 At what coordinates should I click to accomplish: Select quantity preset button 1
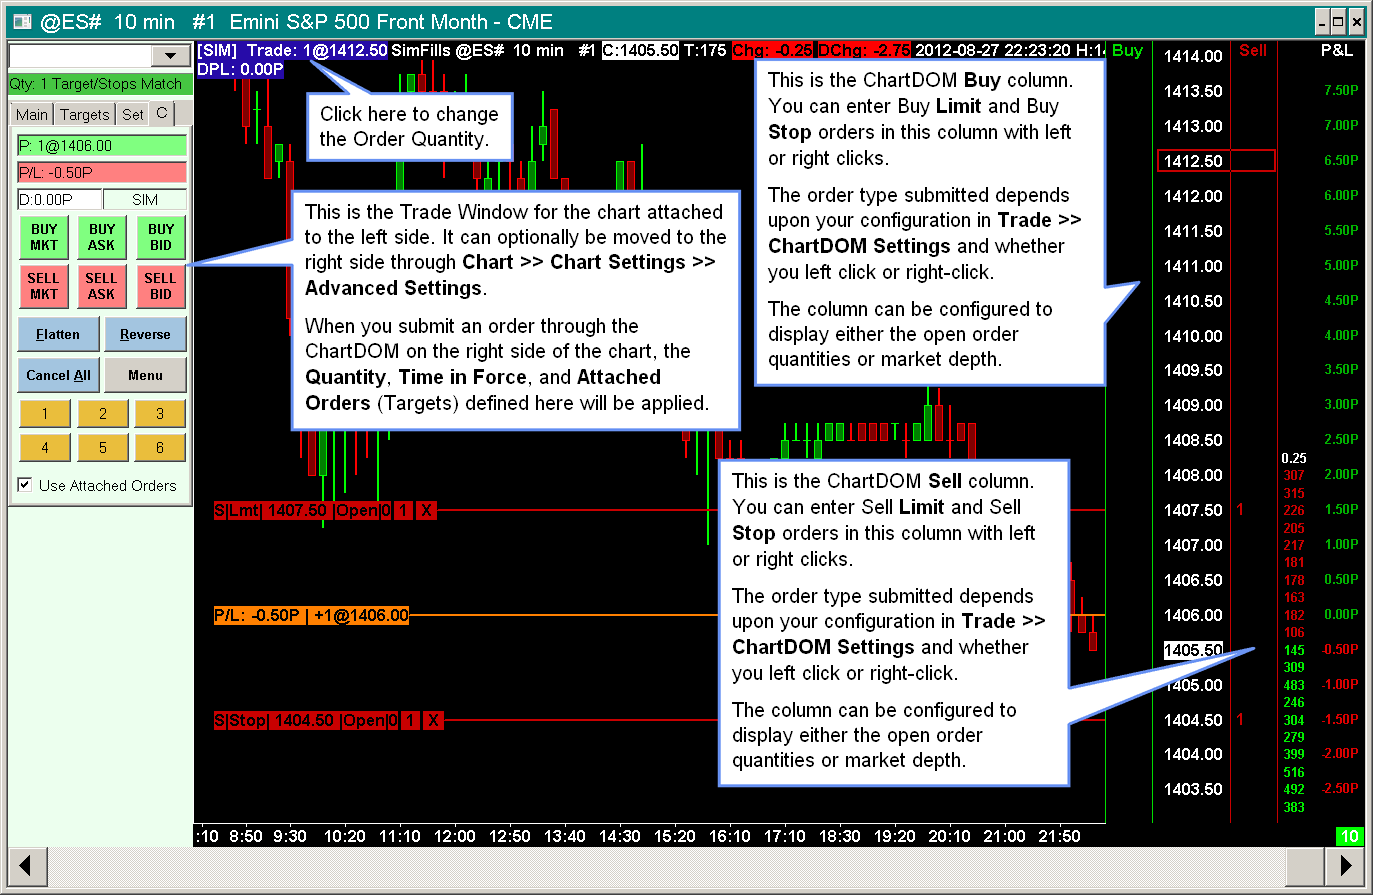tap(44, 413)
